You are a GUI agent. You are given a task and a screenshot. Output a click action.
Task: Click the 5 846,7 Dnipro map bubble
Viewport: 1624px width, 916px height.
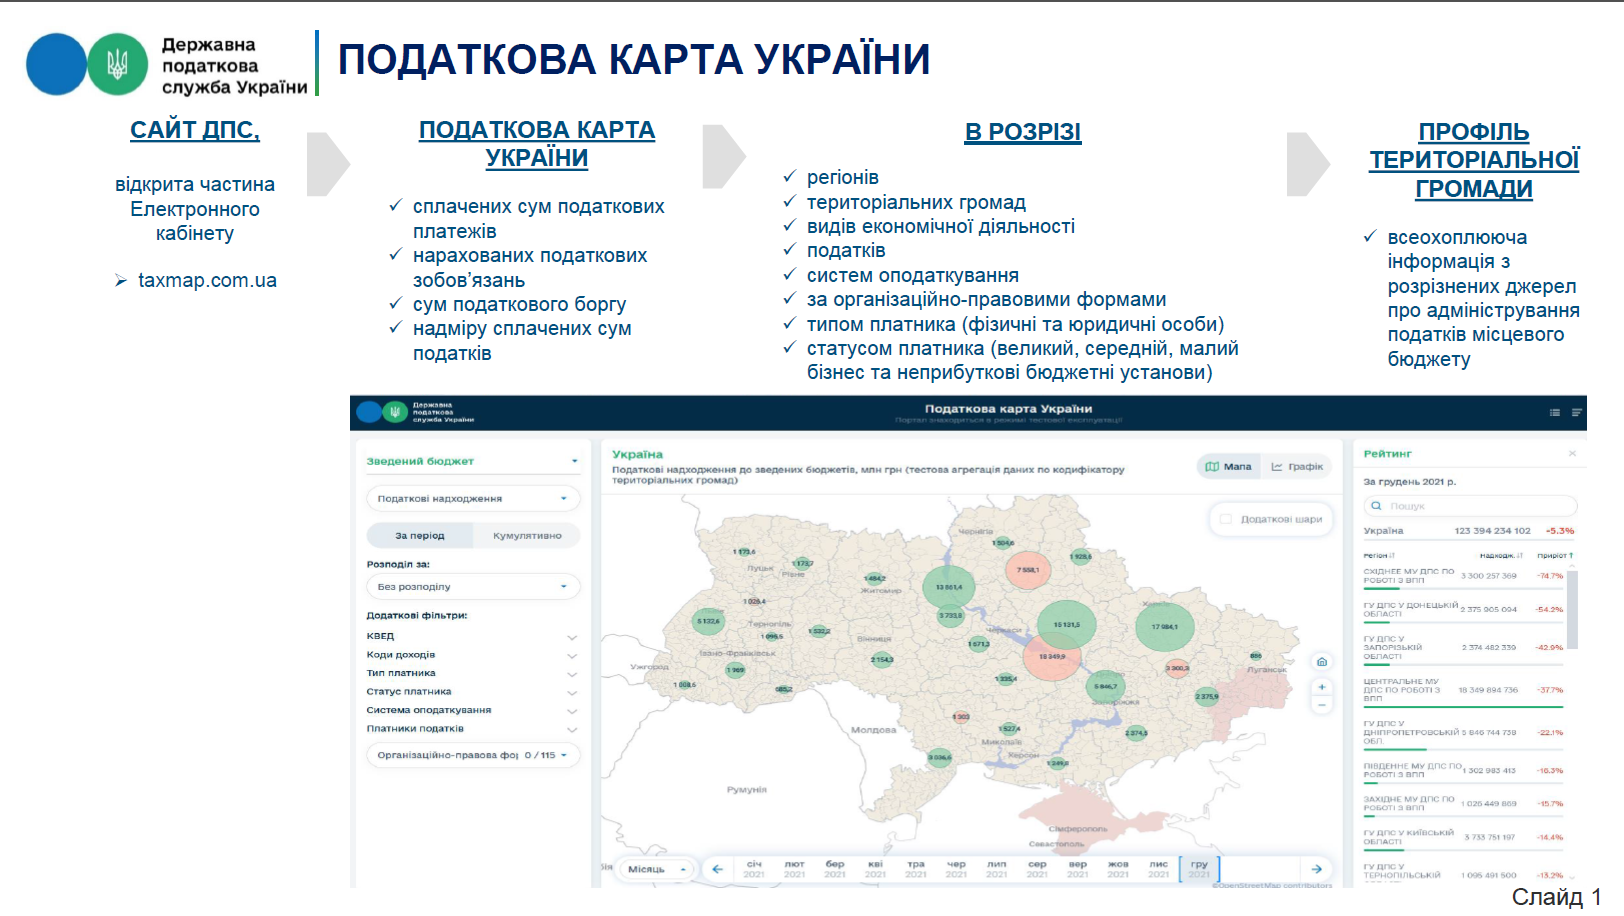click(1106, 686)
